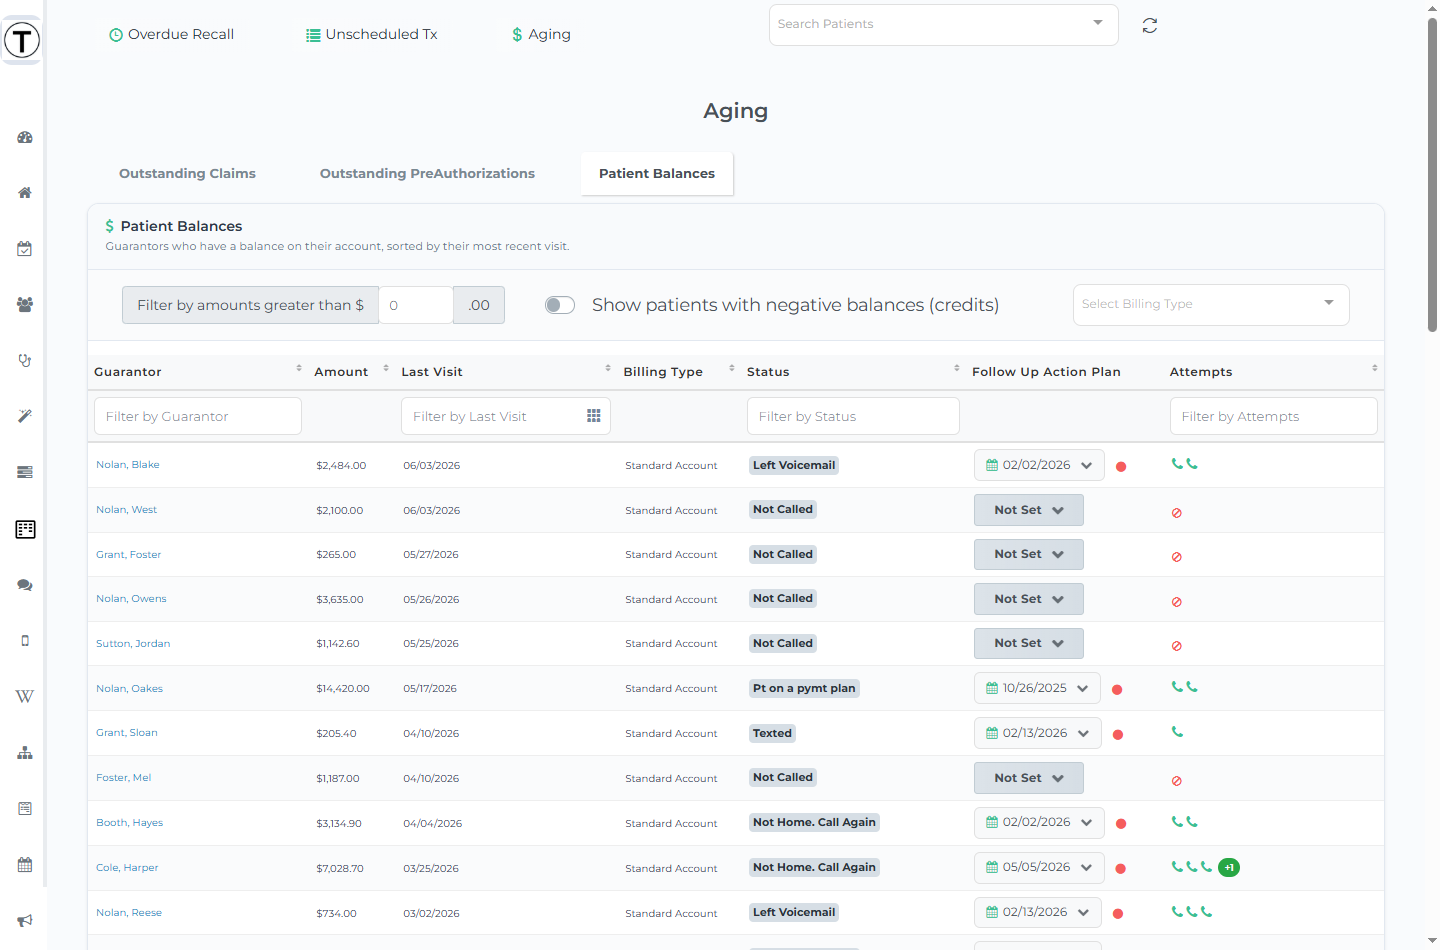
Task: Click the Aging link in top menu
Action: 541,34
